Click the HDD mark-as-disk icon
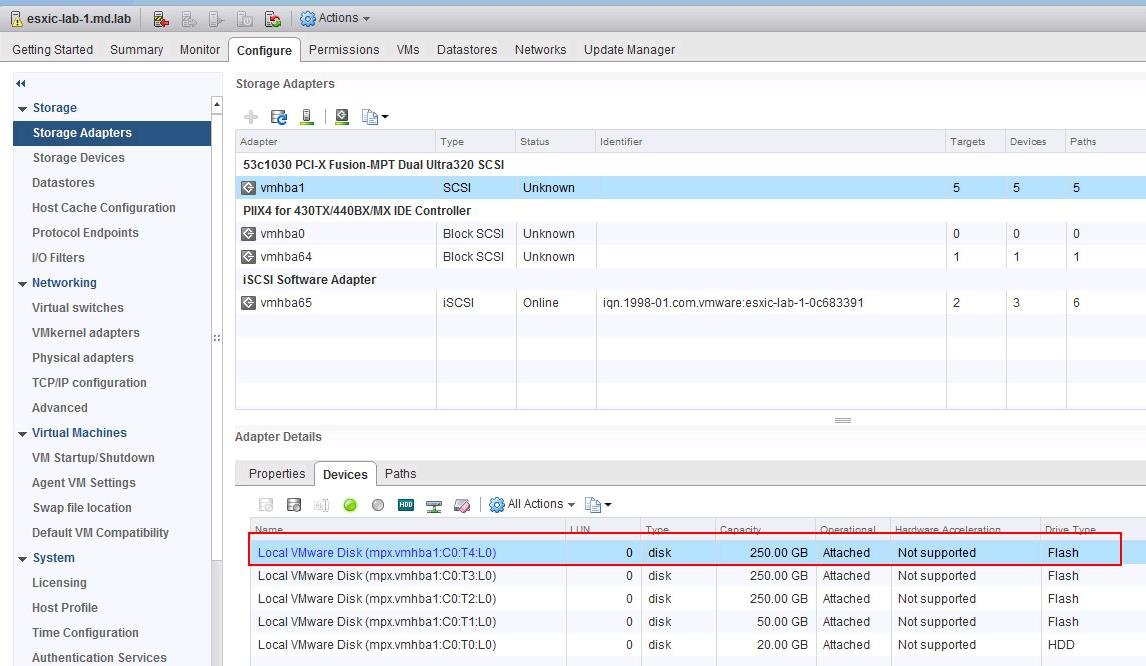The height and width of the screenshot is (666, 1146). pos(406,504)
